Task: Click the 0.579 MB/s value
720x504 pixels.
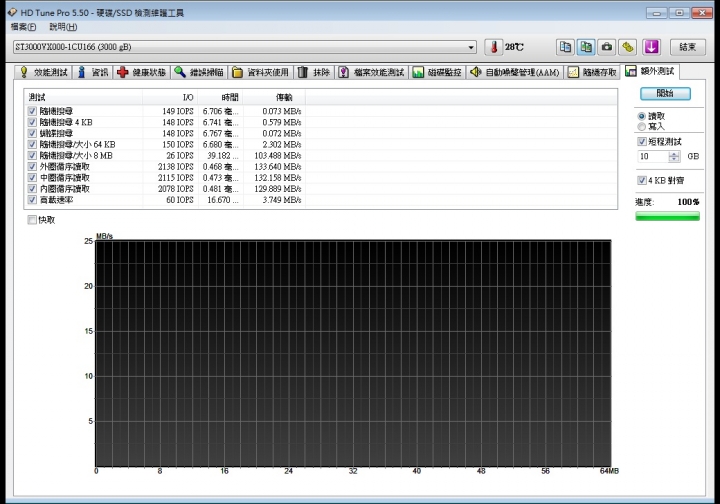Action: pyautogui.click(x=282, y=122)
